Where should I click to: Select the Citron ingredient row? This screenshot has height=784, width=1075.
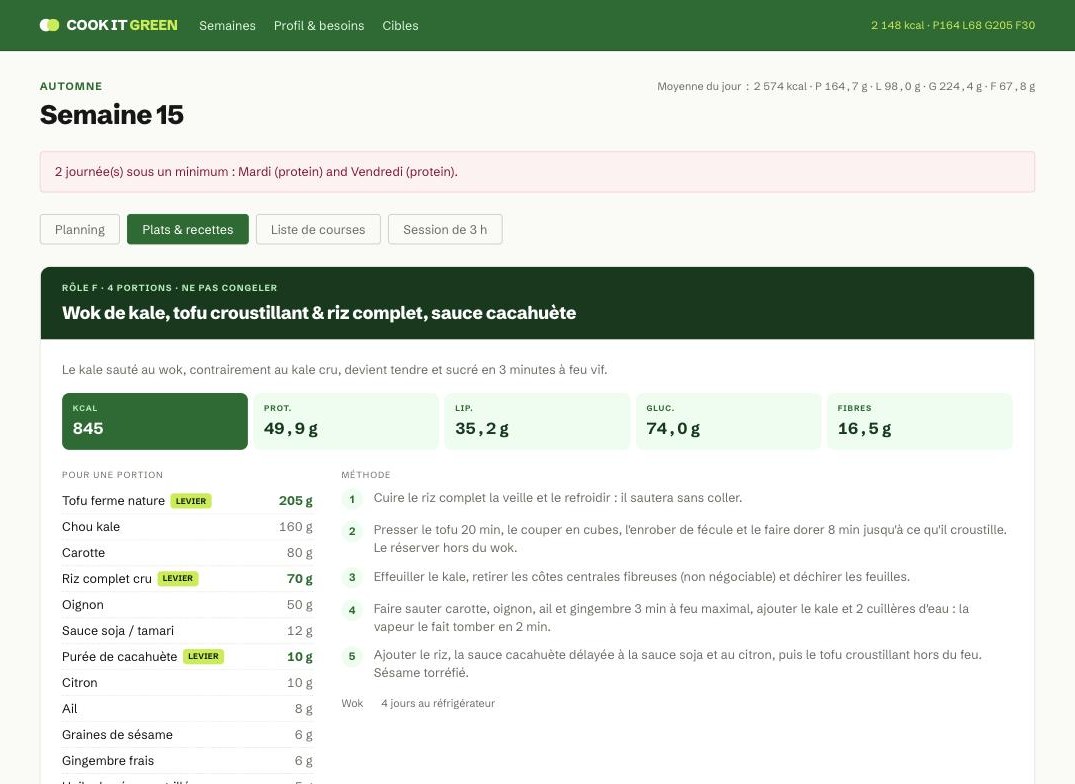(x=187, y=683)
